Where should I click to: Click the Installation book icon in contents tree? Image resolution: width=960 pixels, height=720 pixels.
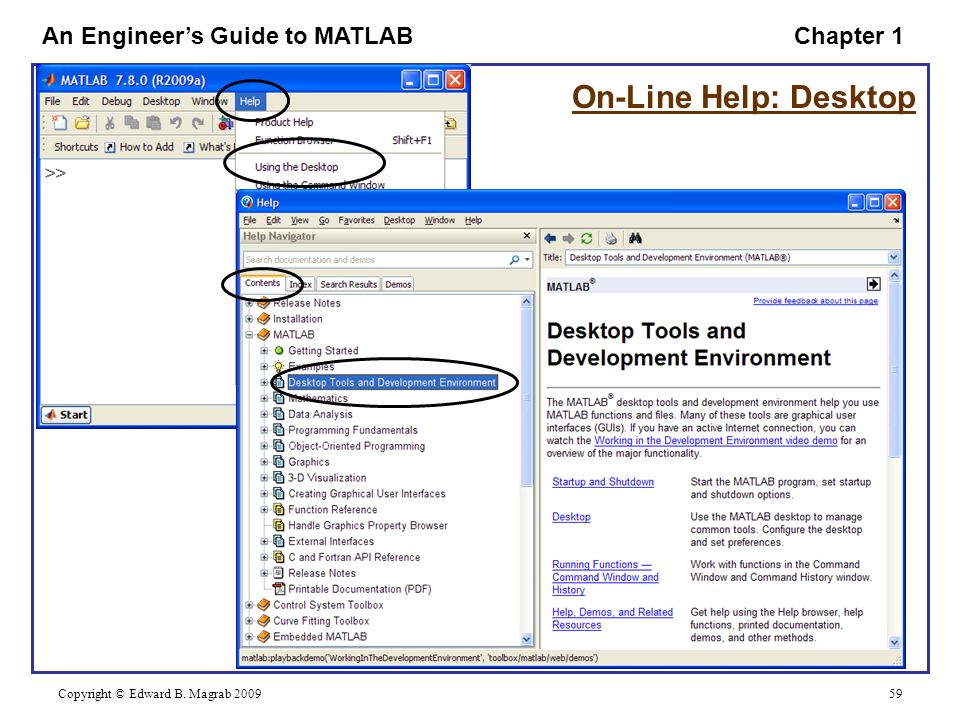pyautogui.click(x=264, y=318)
